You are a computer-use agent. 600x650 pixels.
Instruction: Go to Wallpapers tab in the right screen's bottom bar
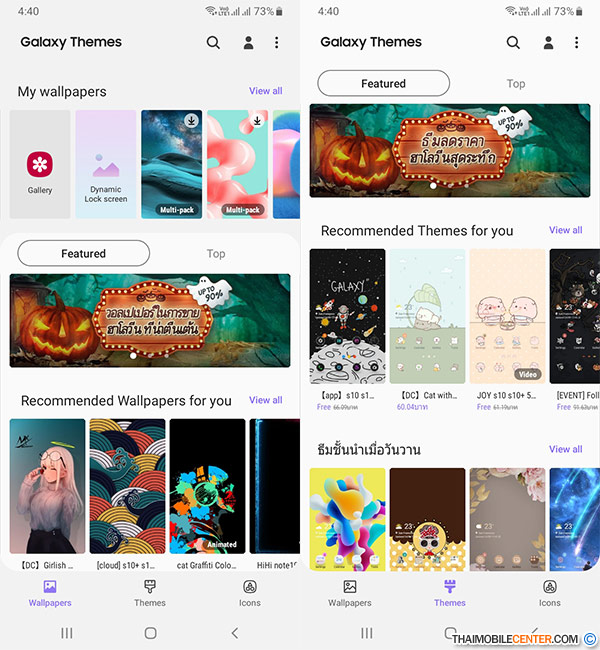(350, 592)
